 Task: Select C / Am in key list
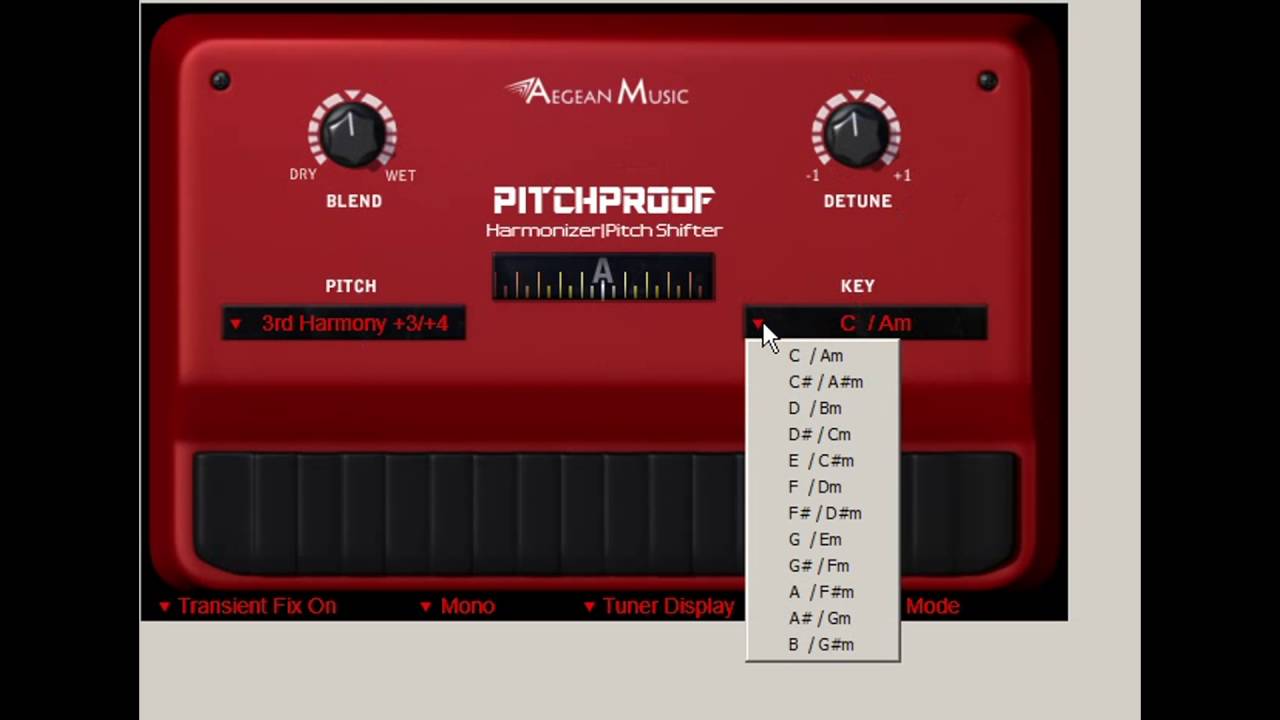[x=823, y=356]
